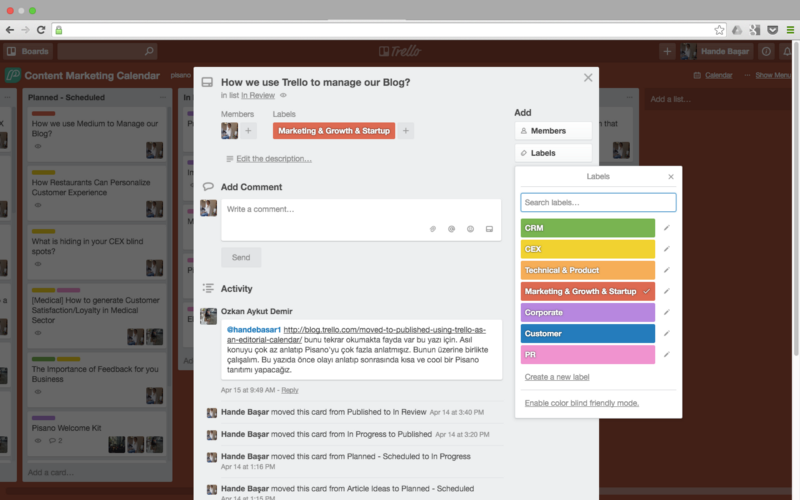Close the Labels popover
This screenshot has width=800, height=500.
coord(671,177)
